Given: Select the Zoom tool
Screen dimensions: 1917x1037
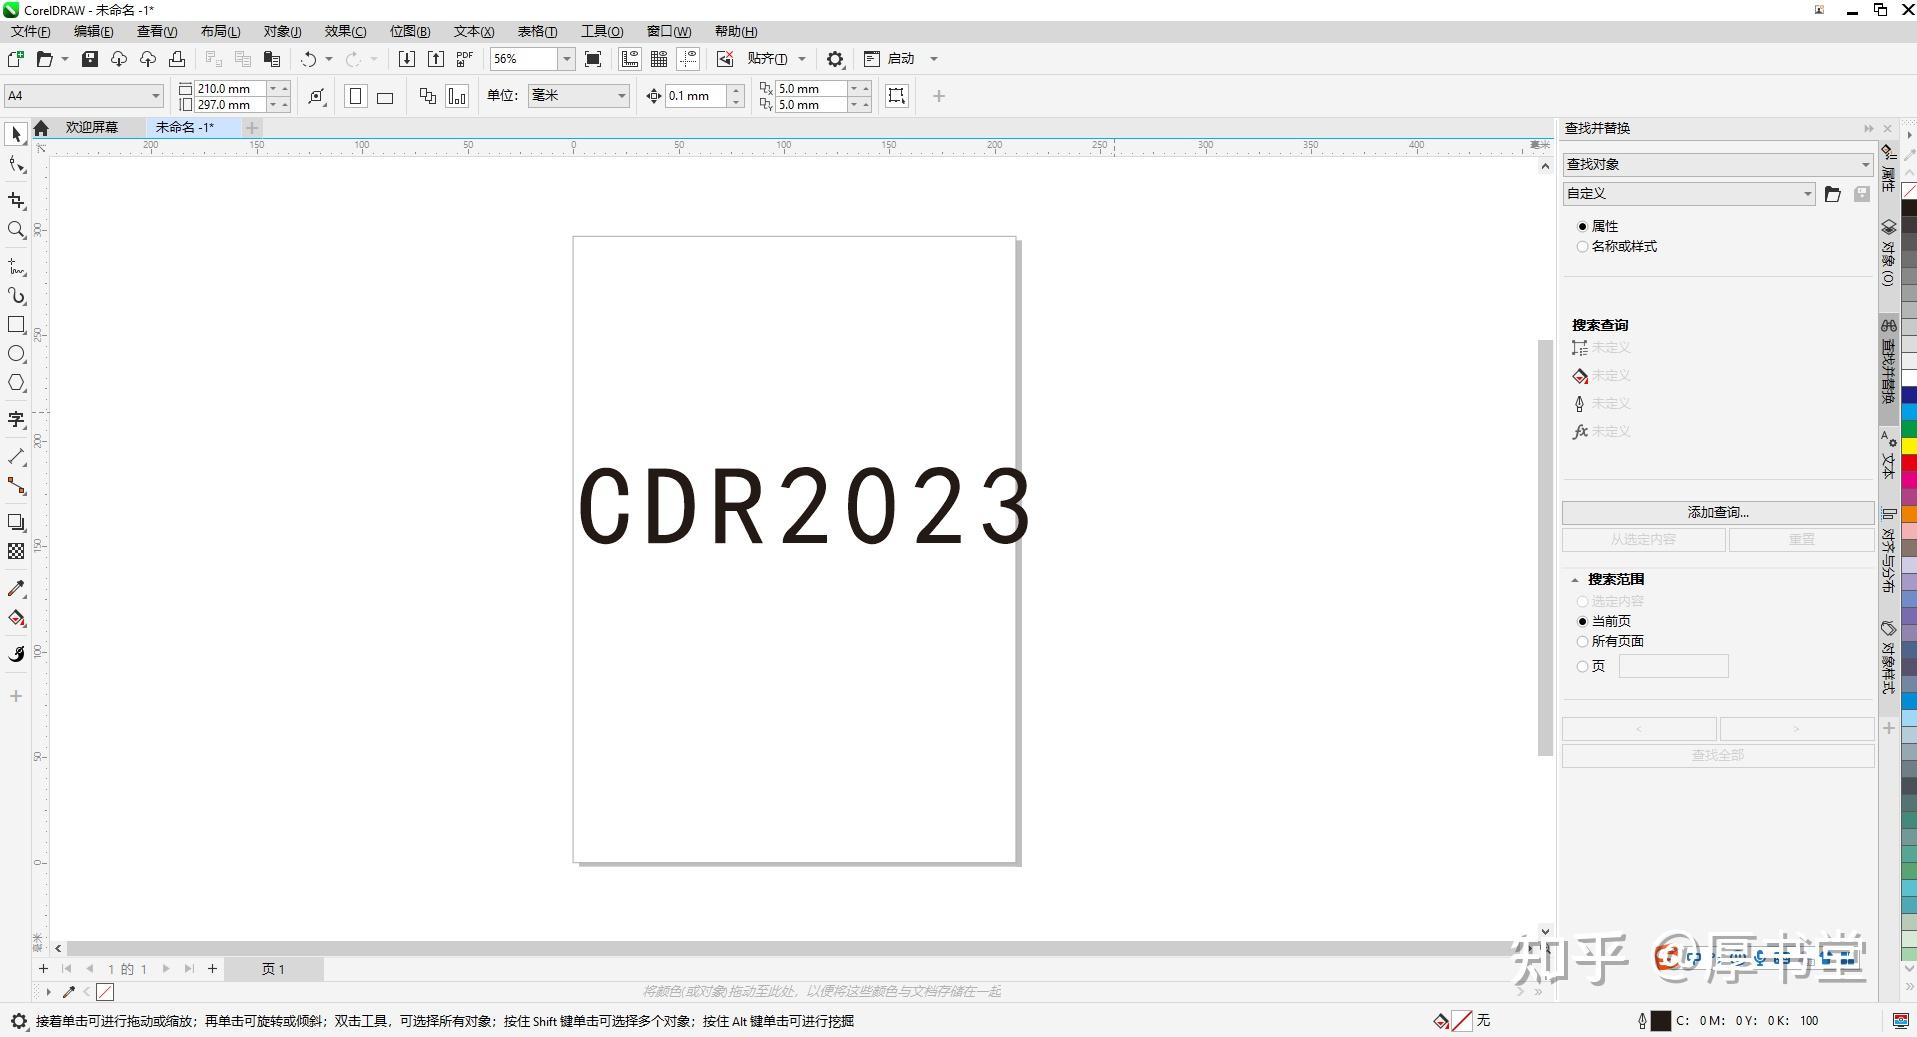Looking at the screenshot, I should tap(16, 230).
